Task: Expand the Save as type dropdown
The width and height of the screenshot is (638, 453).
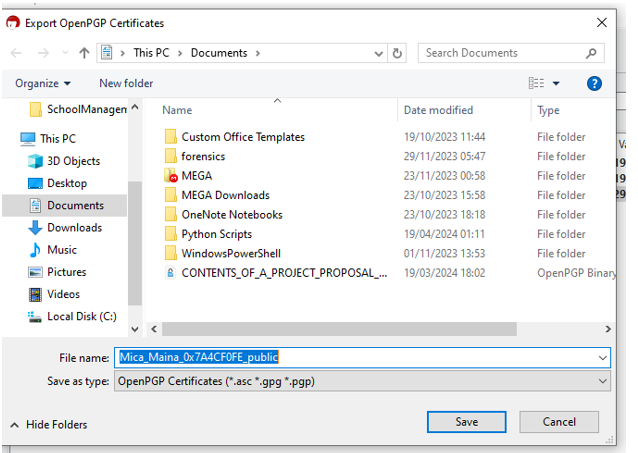Action: [x=602, y=381]
